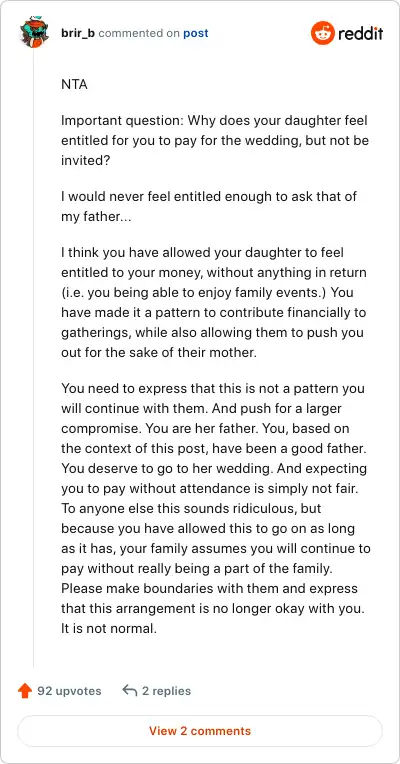Image resolution: width=400 pixels, height=764 pixels.
Task: Follow the blue "post" link
Action: coord(196,34)
